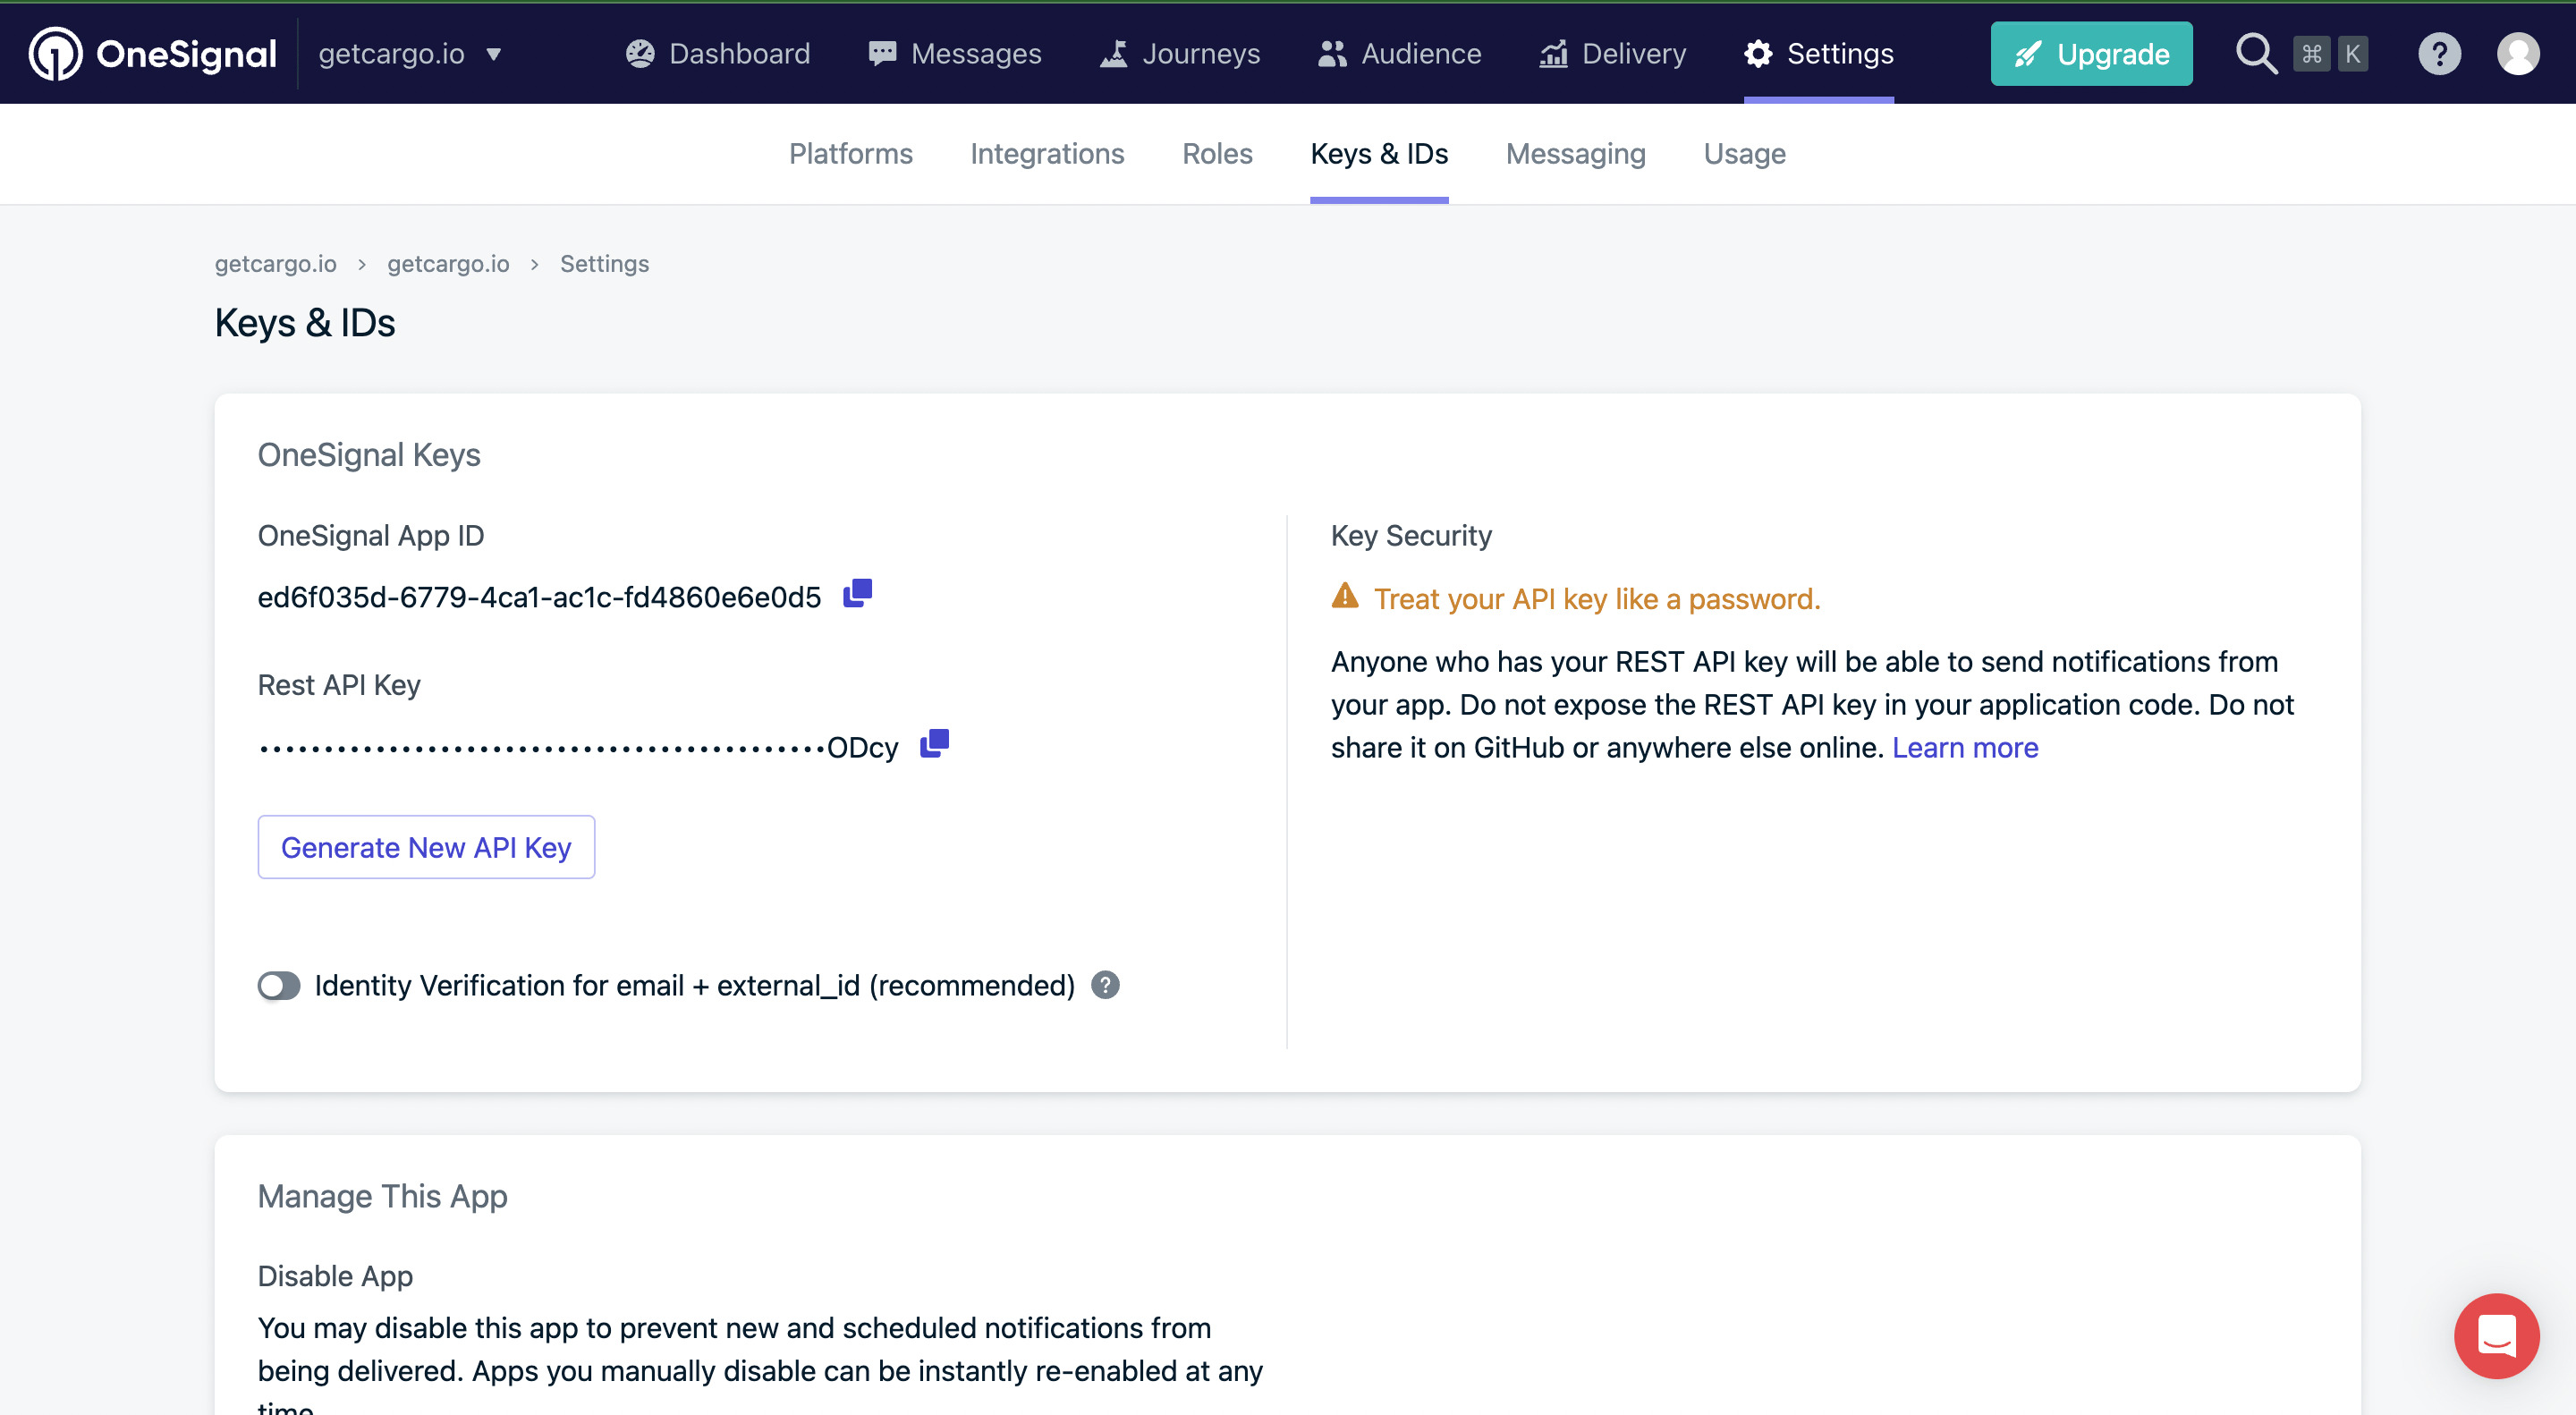This screenshot has height=1415, width=2576.
Task: Click the OneSignal logo
Action: 152,53
